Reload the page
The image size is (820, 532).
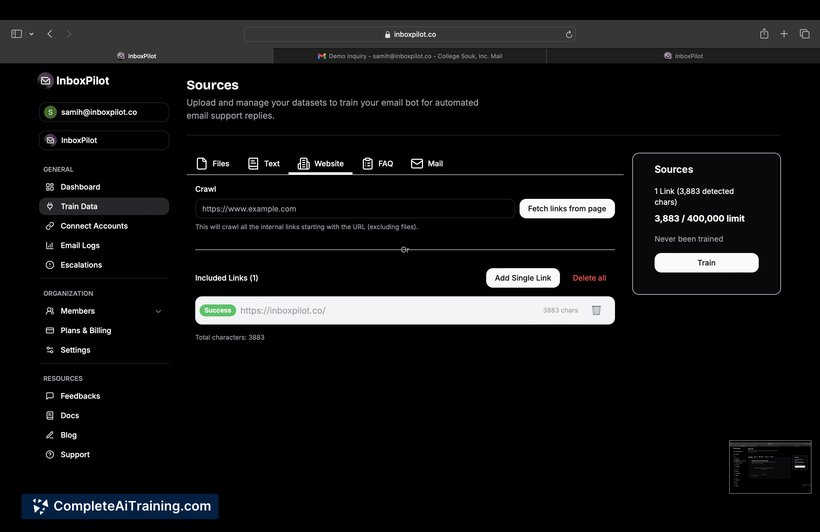click(x=569, y=35)
